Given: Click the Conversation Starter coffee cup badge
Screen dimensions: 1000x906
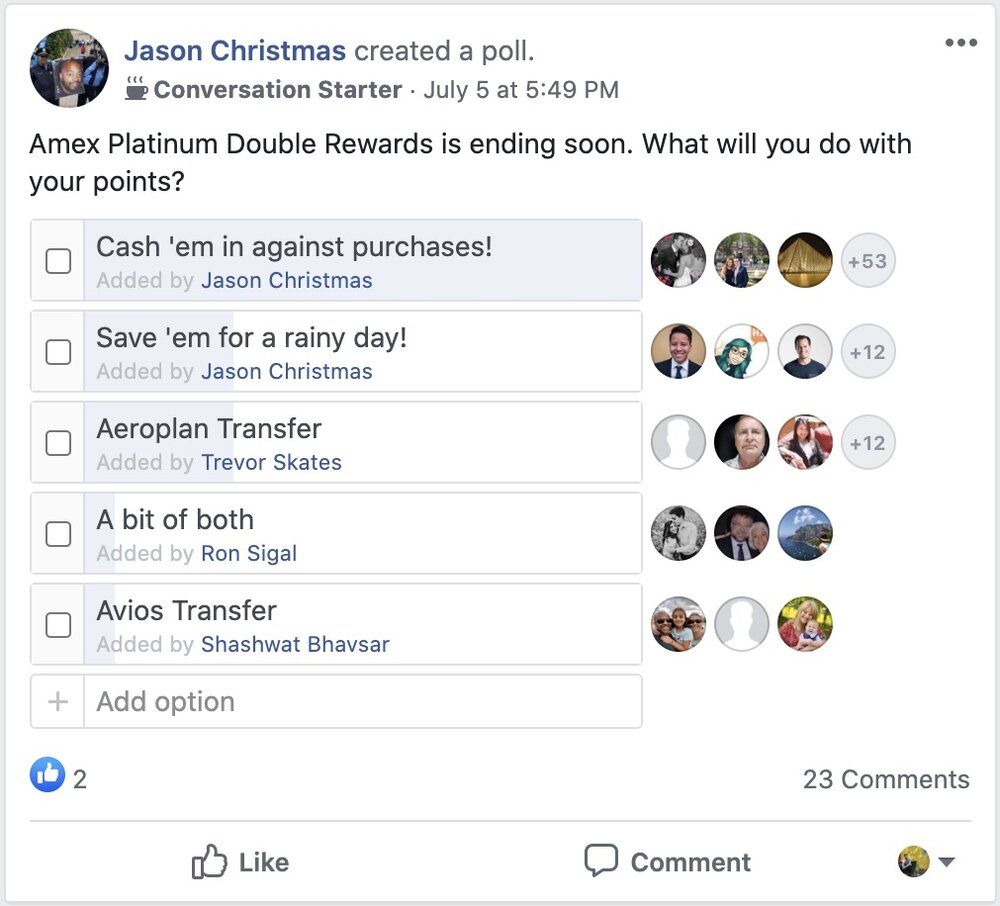Looking at the screenshot, I should [137, 90].
